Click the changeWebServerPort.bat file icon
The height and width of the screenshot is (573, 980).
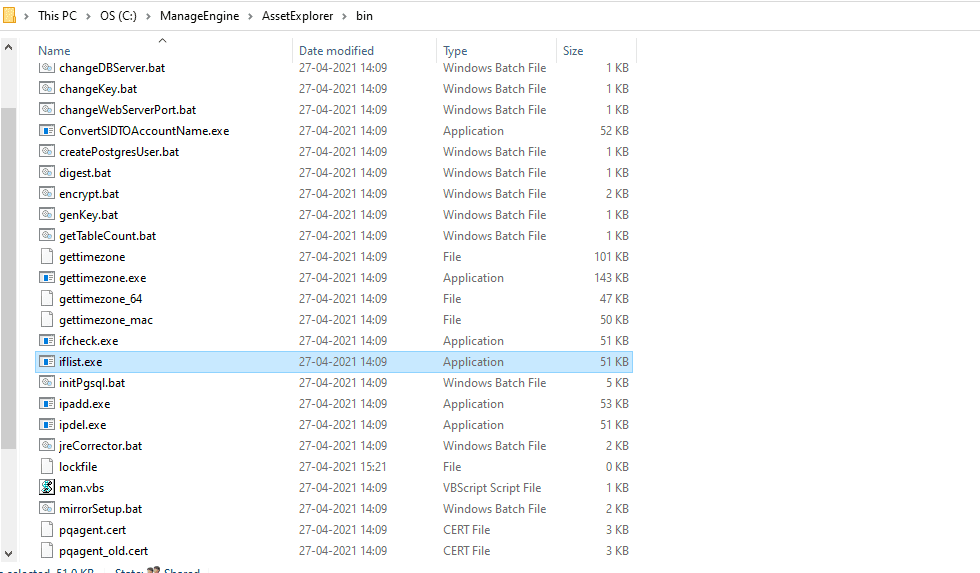tap(47, 109)
